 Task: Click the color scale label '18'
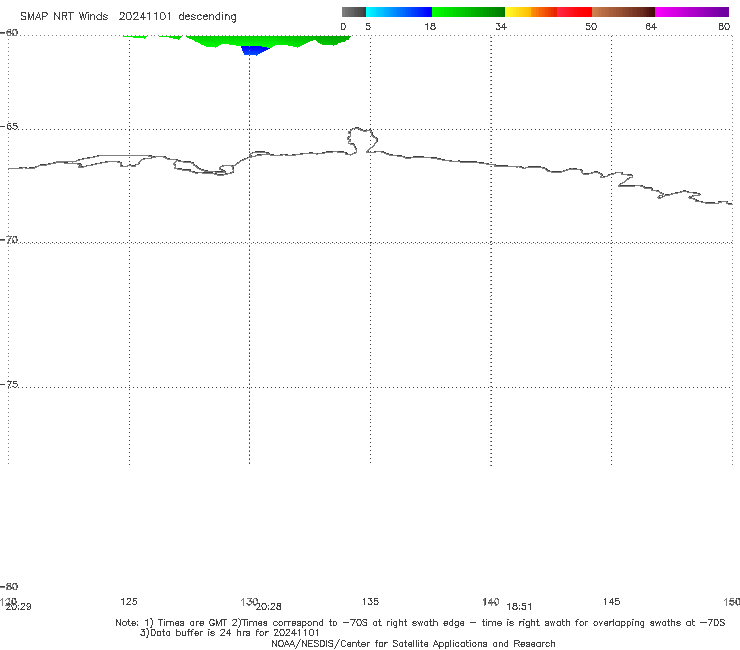point(430,26)
